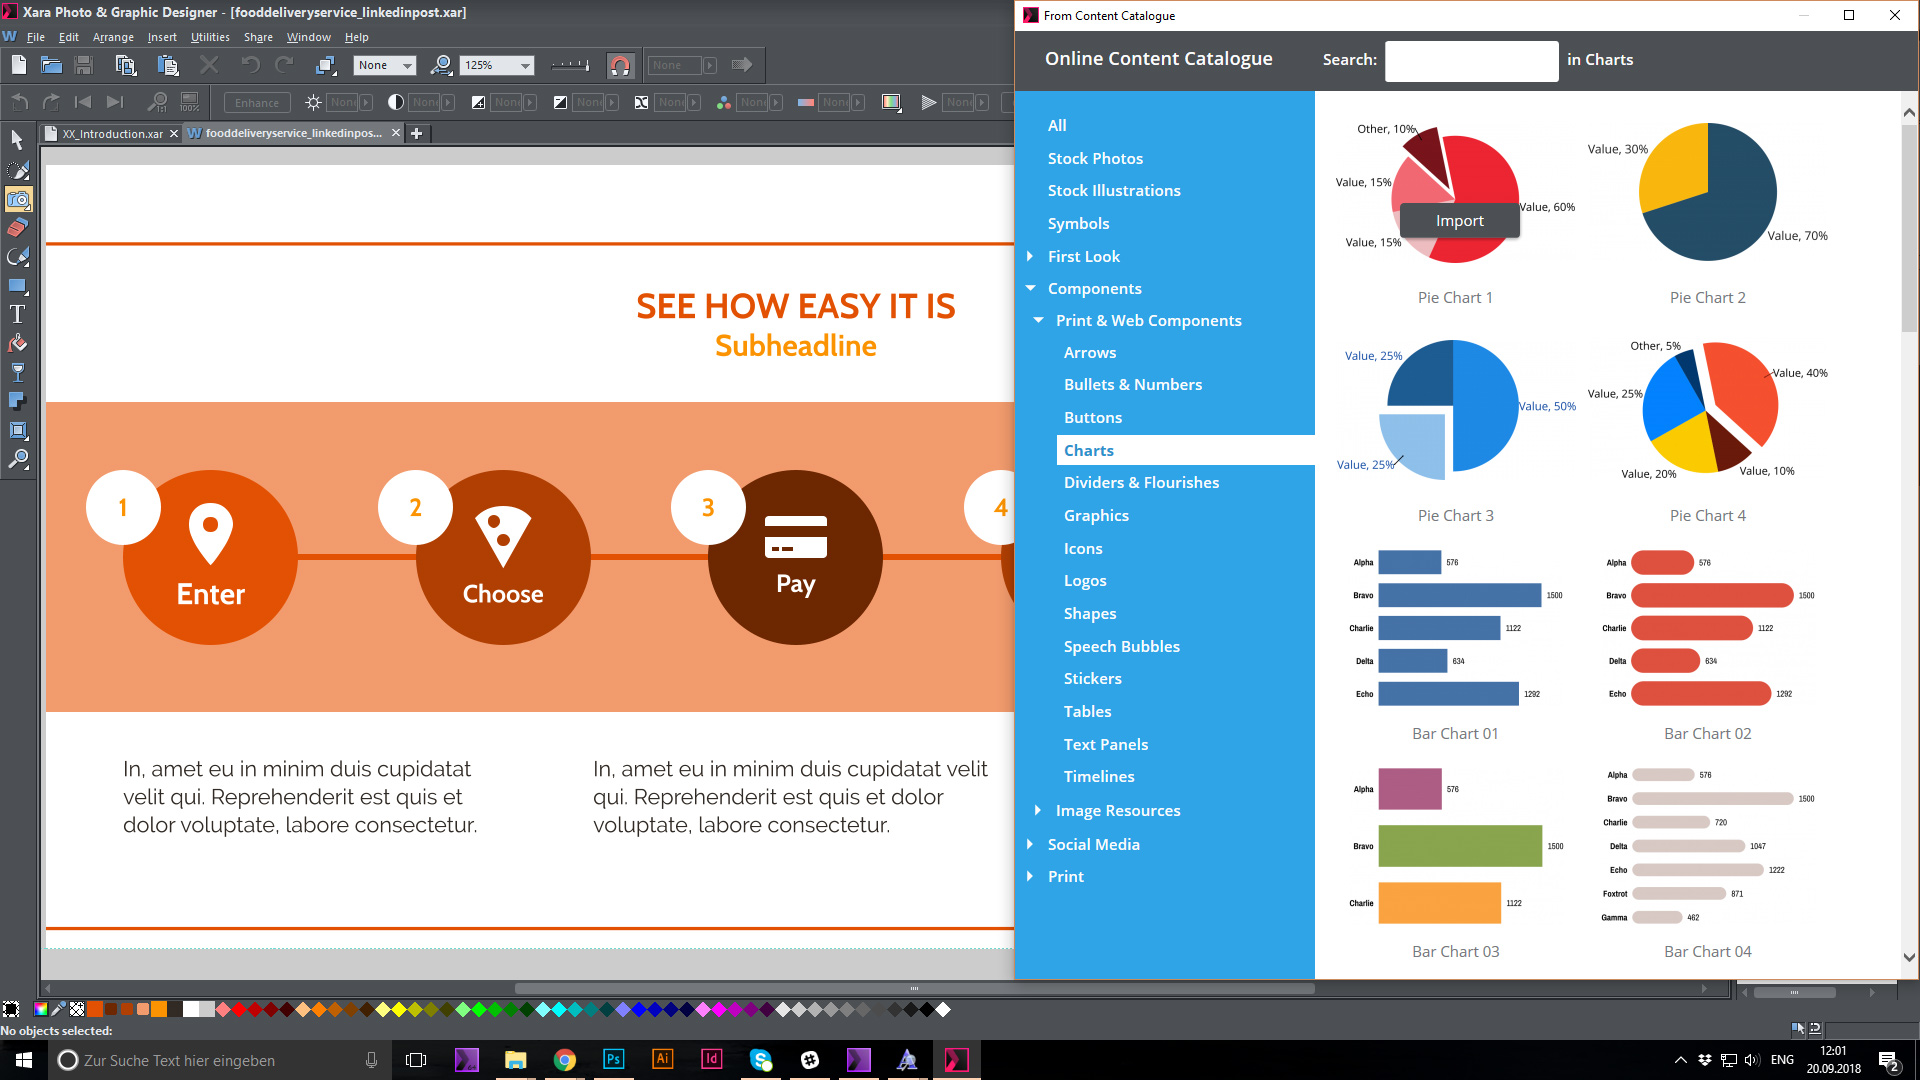The height and width of the screenshot is (1080, 1920).
Task: Expand the Social Media category
Action: [x=1031, y=844]
